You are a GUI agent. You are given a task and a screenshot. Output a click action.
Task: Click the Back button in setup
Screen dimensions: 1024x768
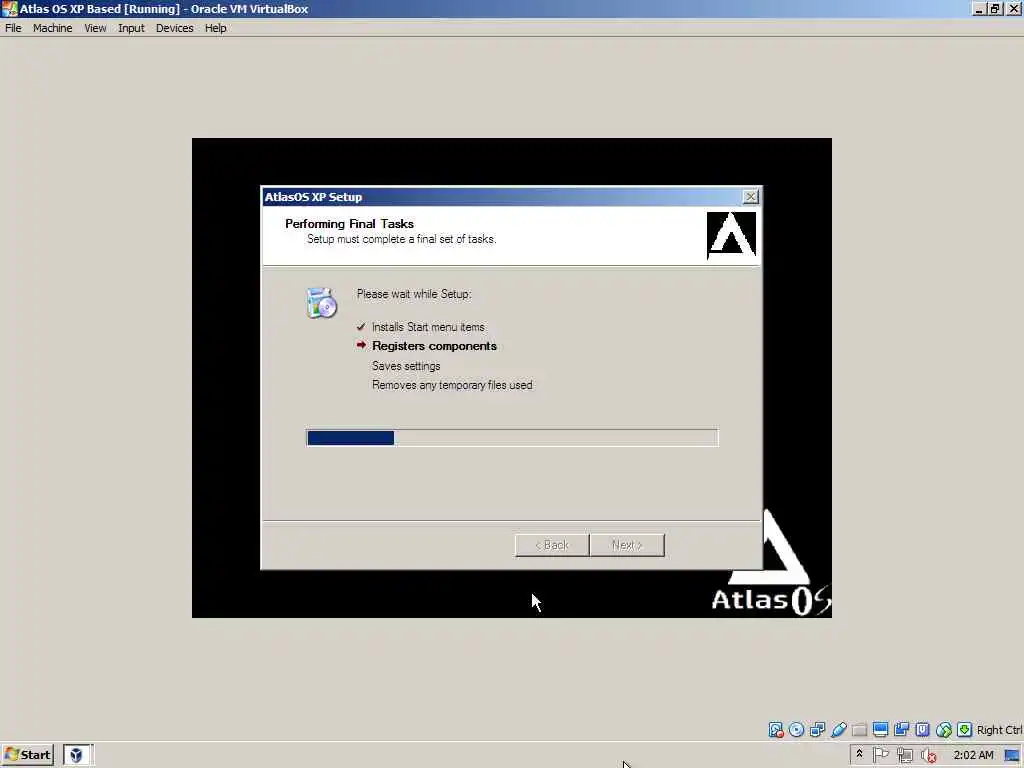[x=552, y=545]
